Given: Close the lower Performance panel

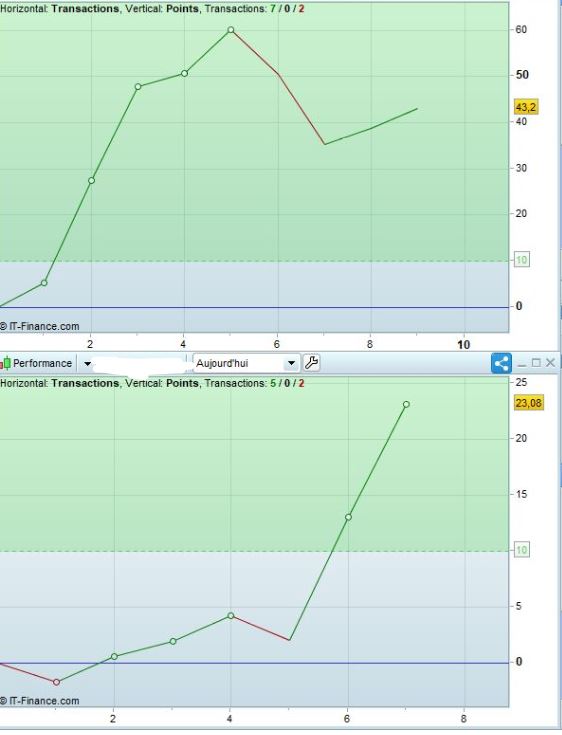Looking at the screenshot, I should [x=551, y=363].
